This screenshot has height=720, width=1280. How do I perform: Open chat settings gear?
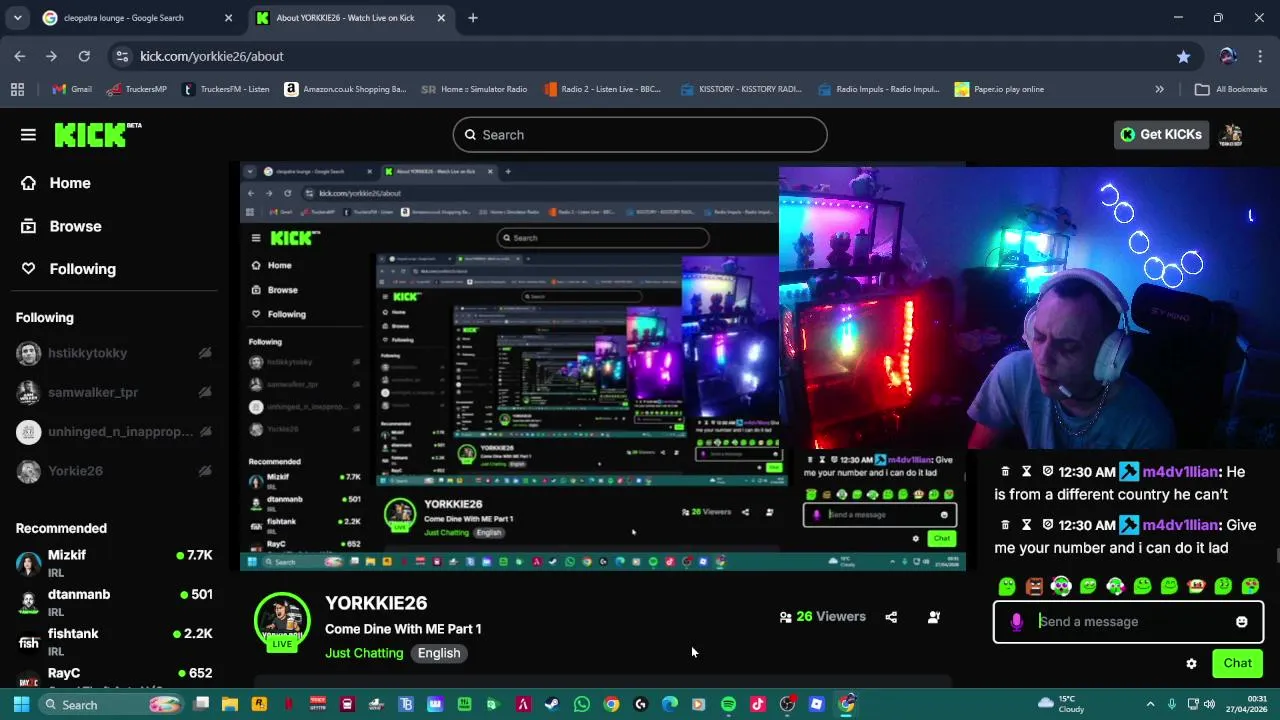1191,664
